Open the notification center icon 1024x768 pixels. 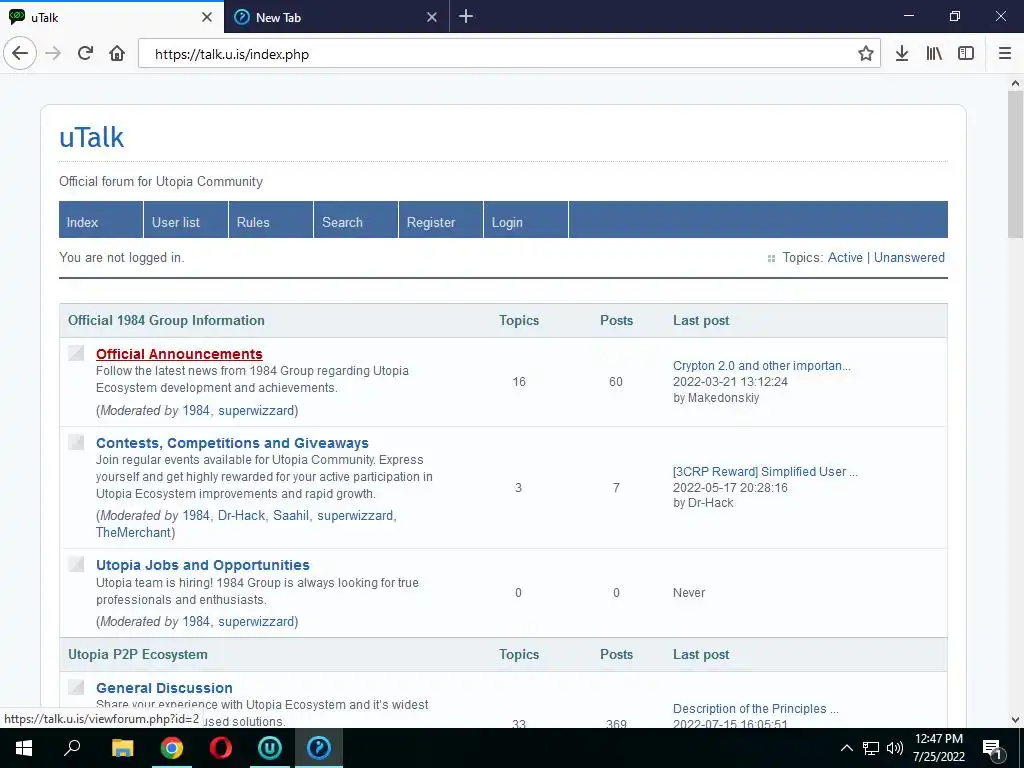992,749
